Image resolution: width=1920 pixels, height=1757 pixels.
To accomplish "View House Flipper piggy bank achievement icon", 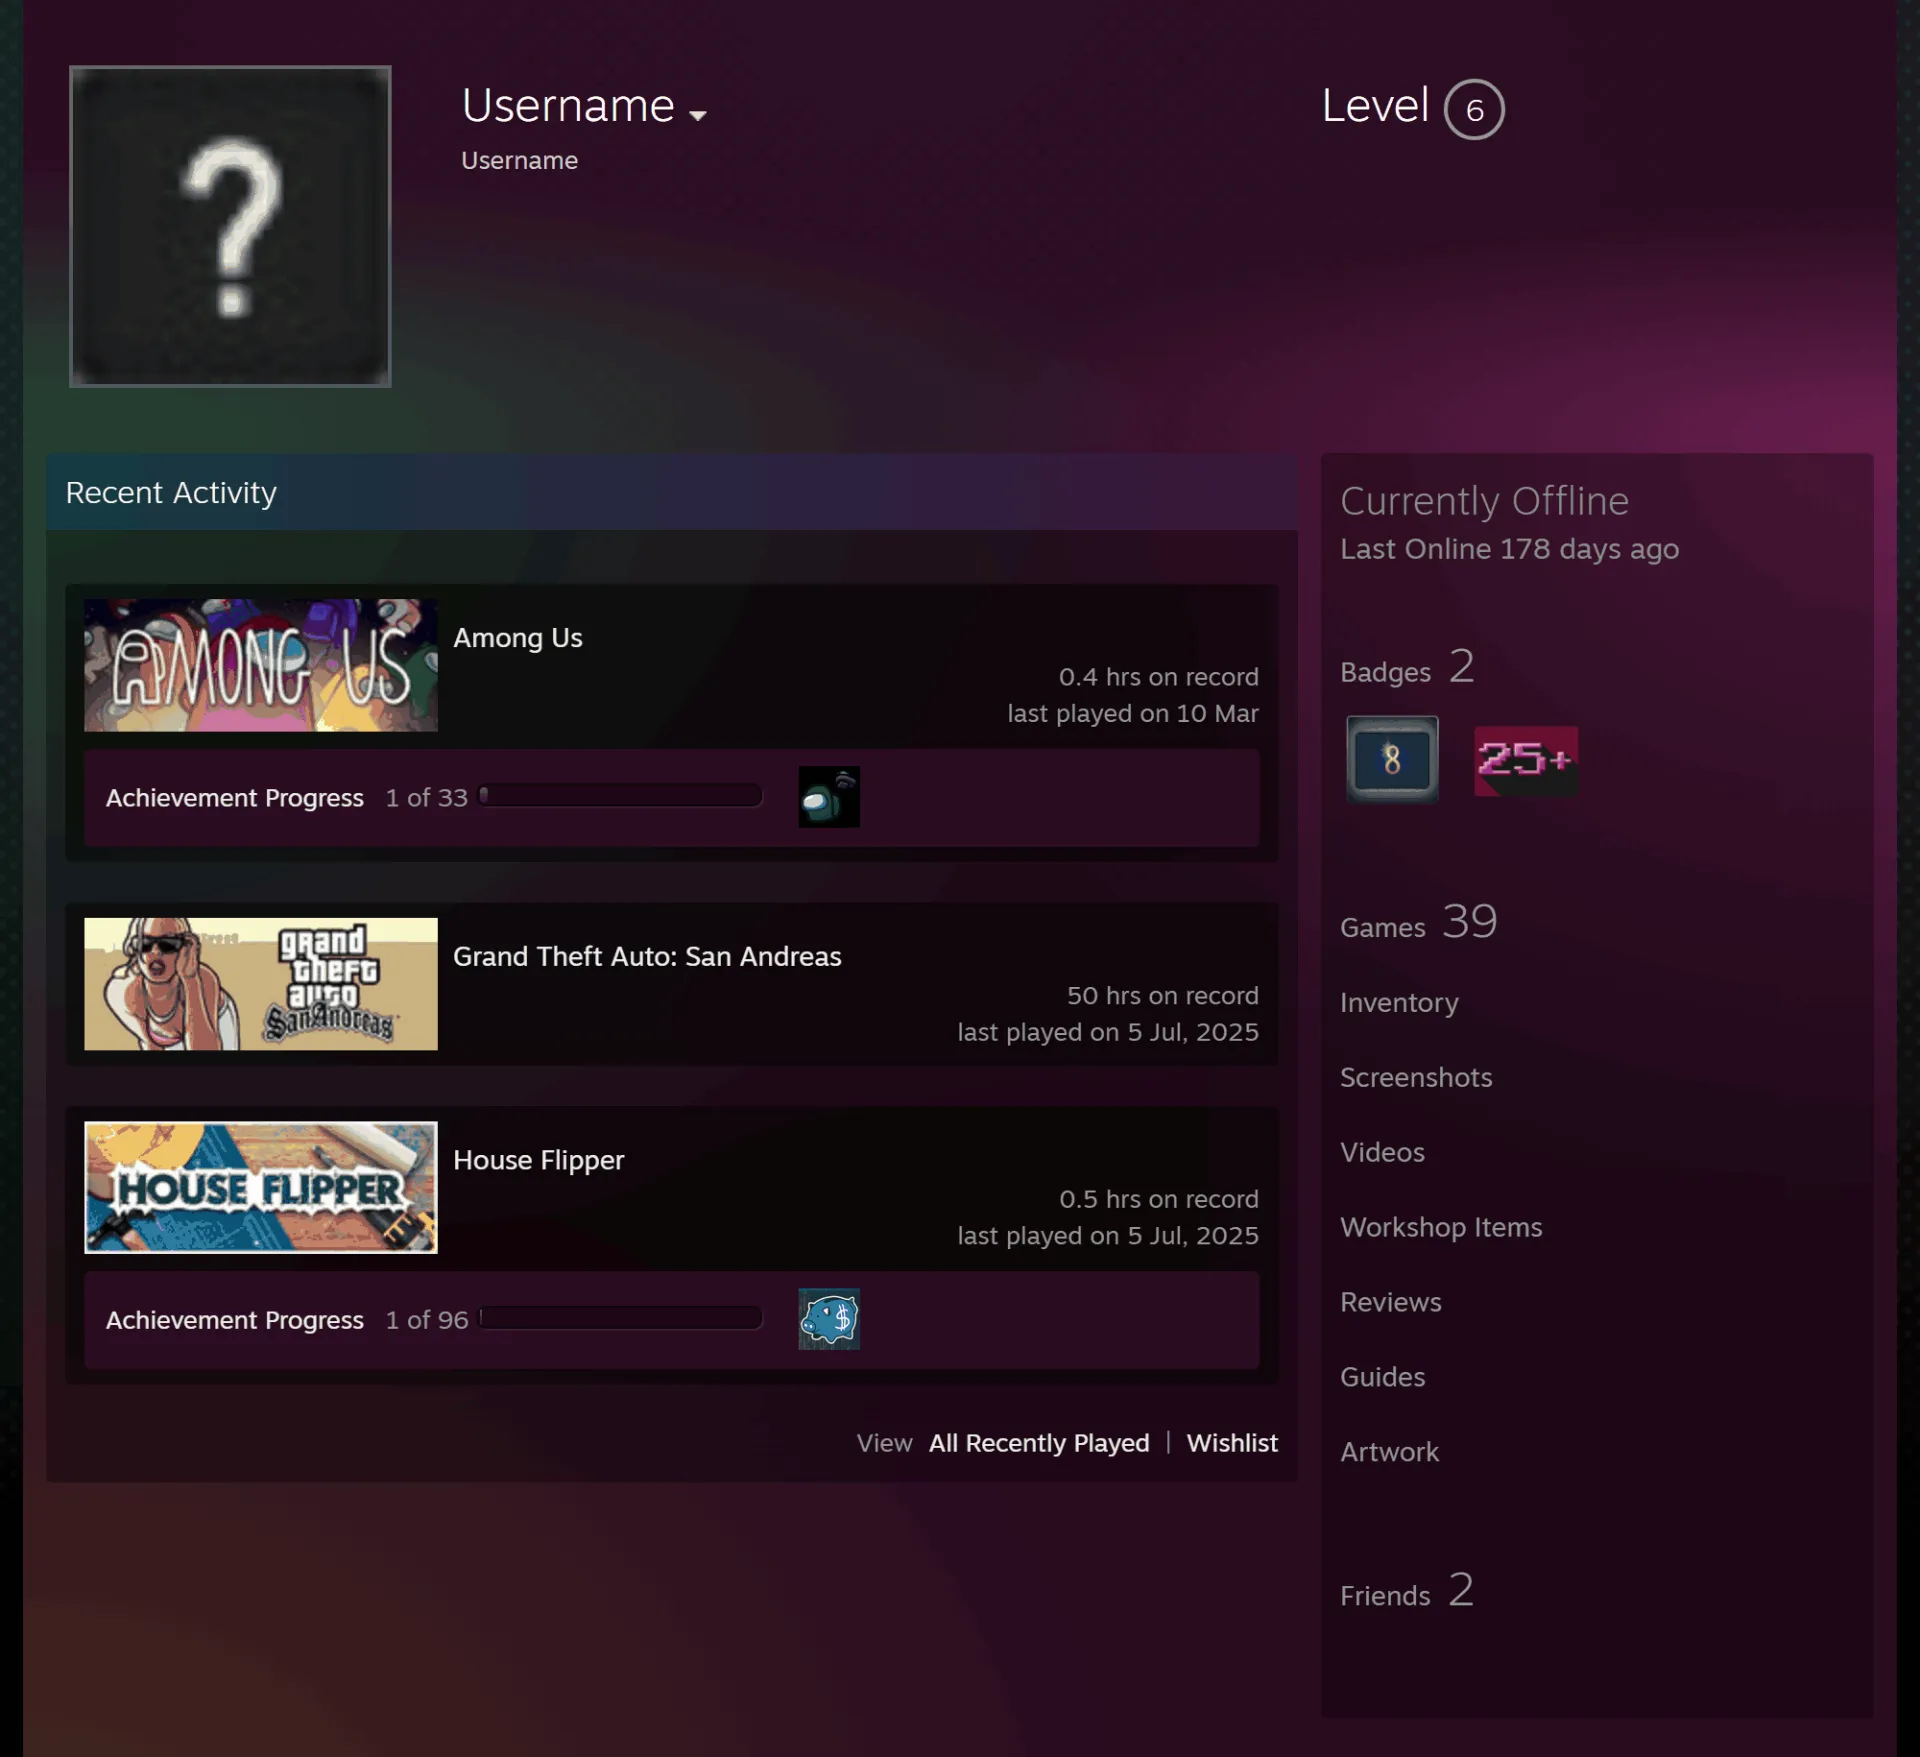I will (x=829, y=1319).
